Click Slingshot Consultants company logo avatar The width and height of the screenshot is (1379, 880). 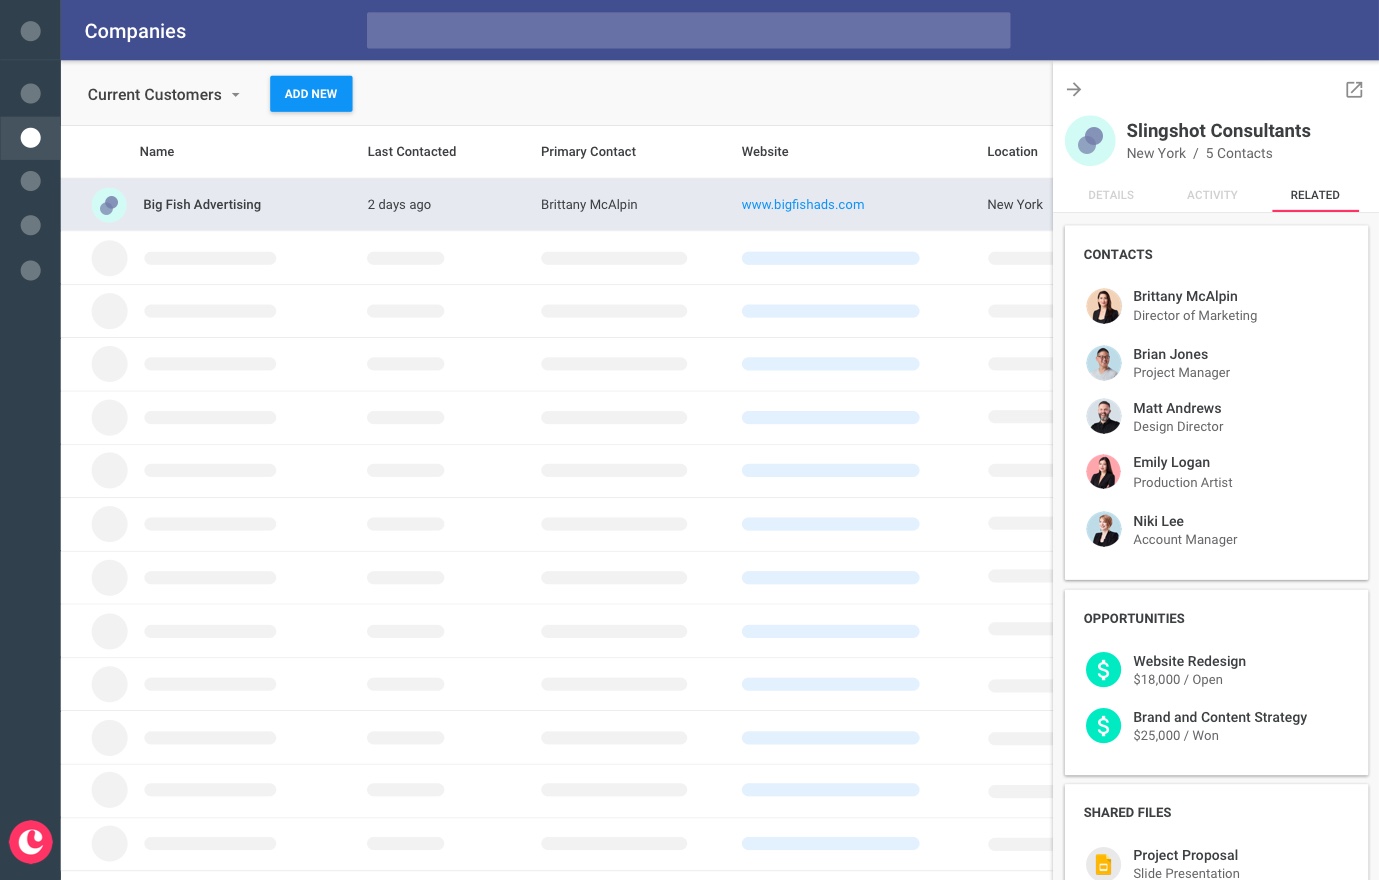tap(1090, 141)
